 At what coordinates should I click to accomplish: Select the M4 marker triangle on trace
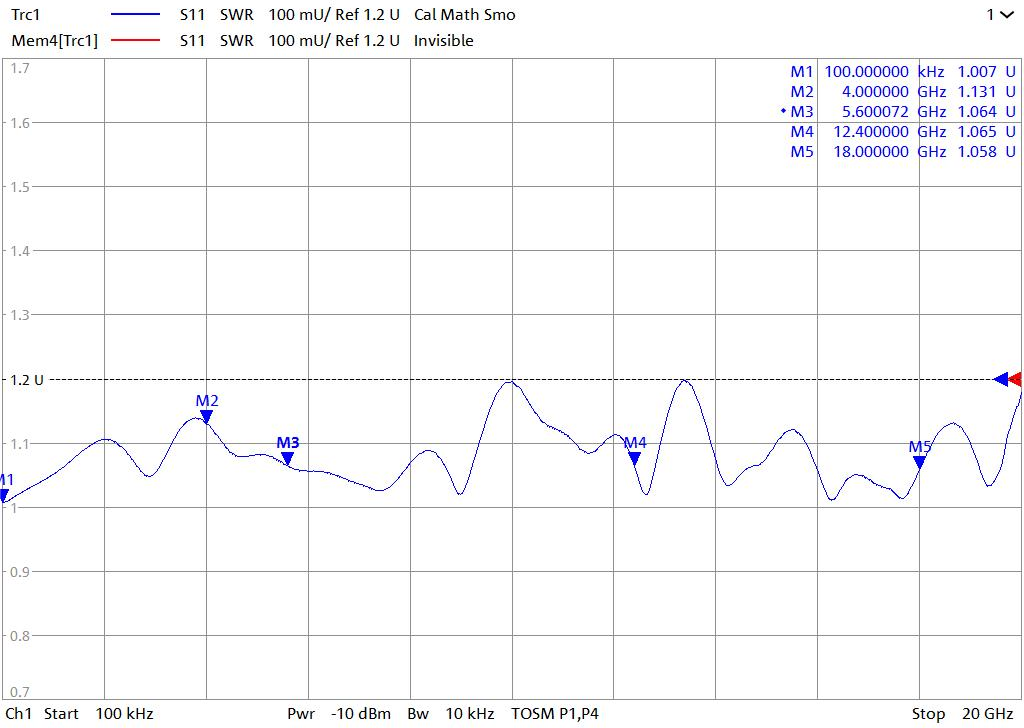click(634, 459)
